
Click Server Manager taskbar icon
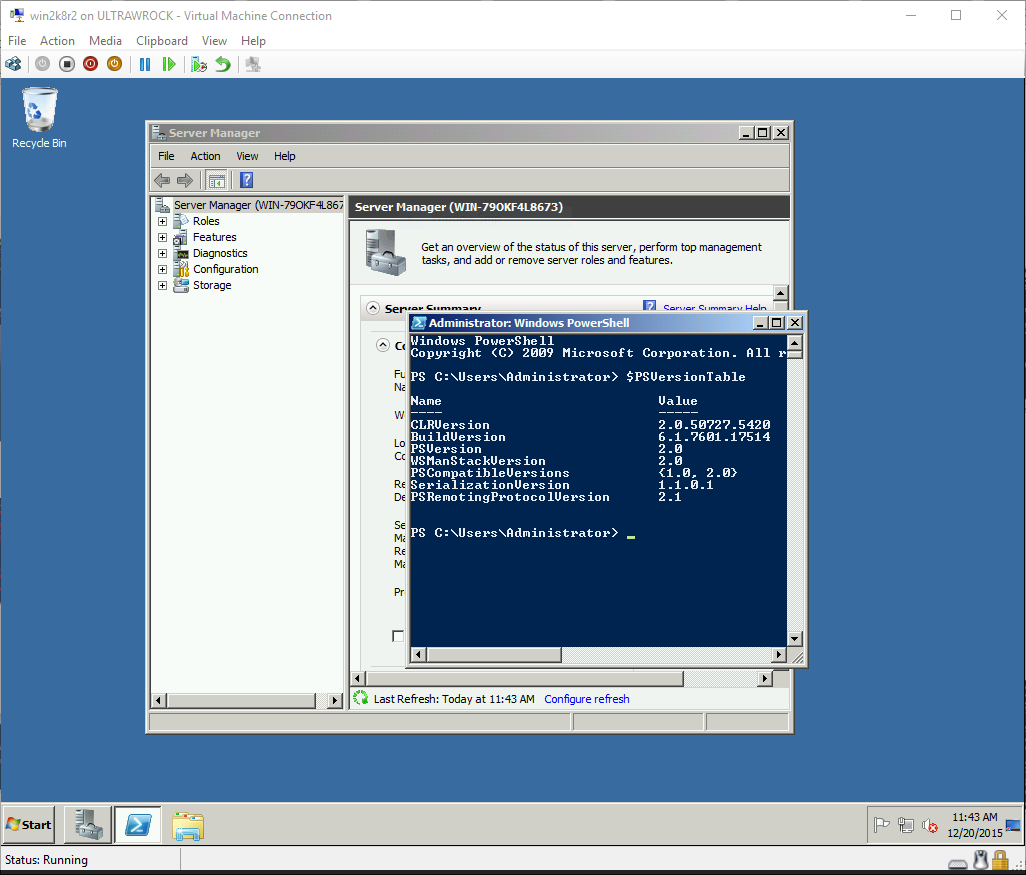(88, 825)
